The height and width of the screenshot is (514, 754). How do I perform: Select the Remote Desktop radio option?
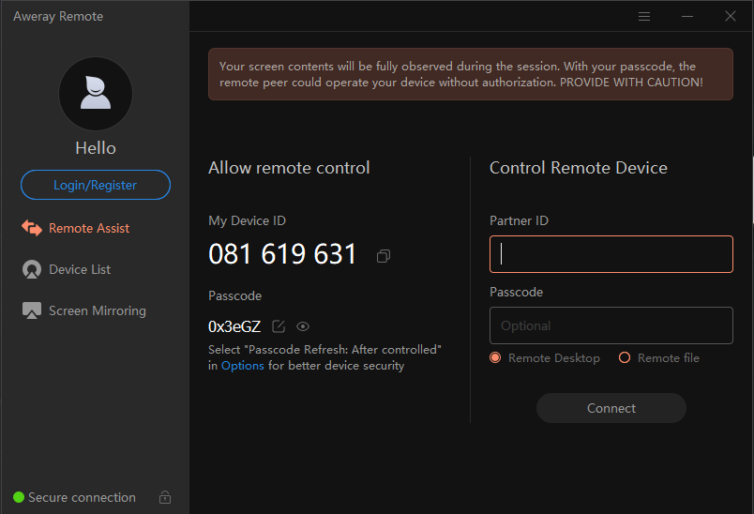(495, 358)
